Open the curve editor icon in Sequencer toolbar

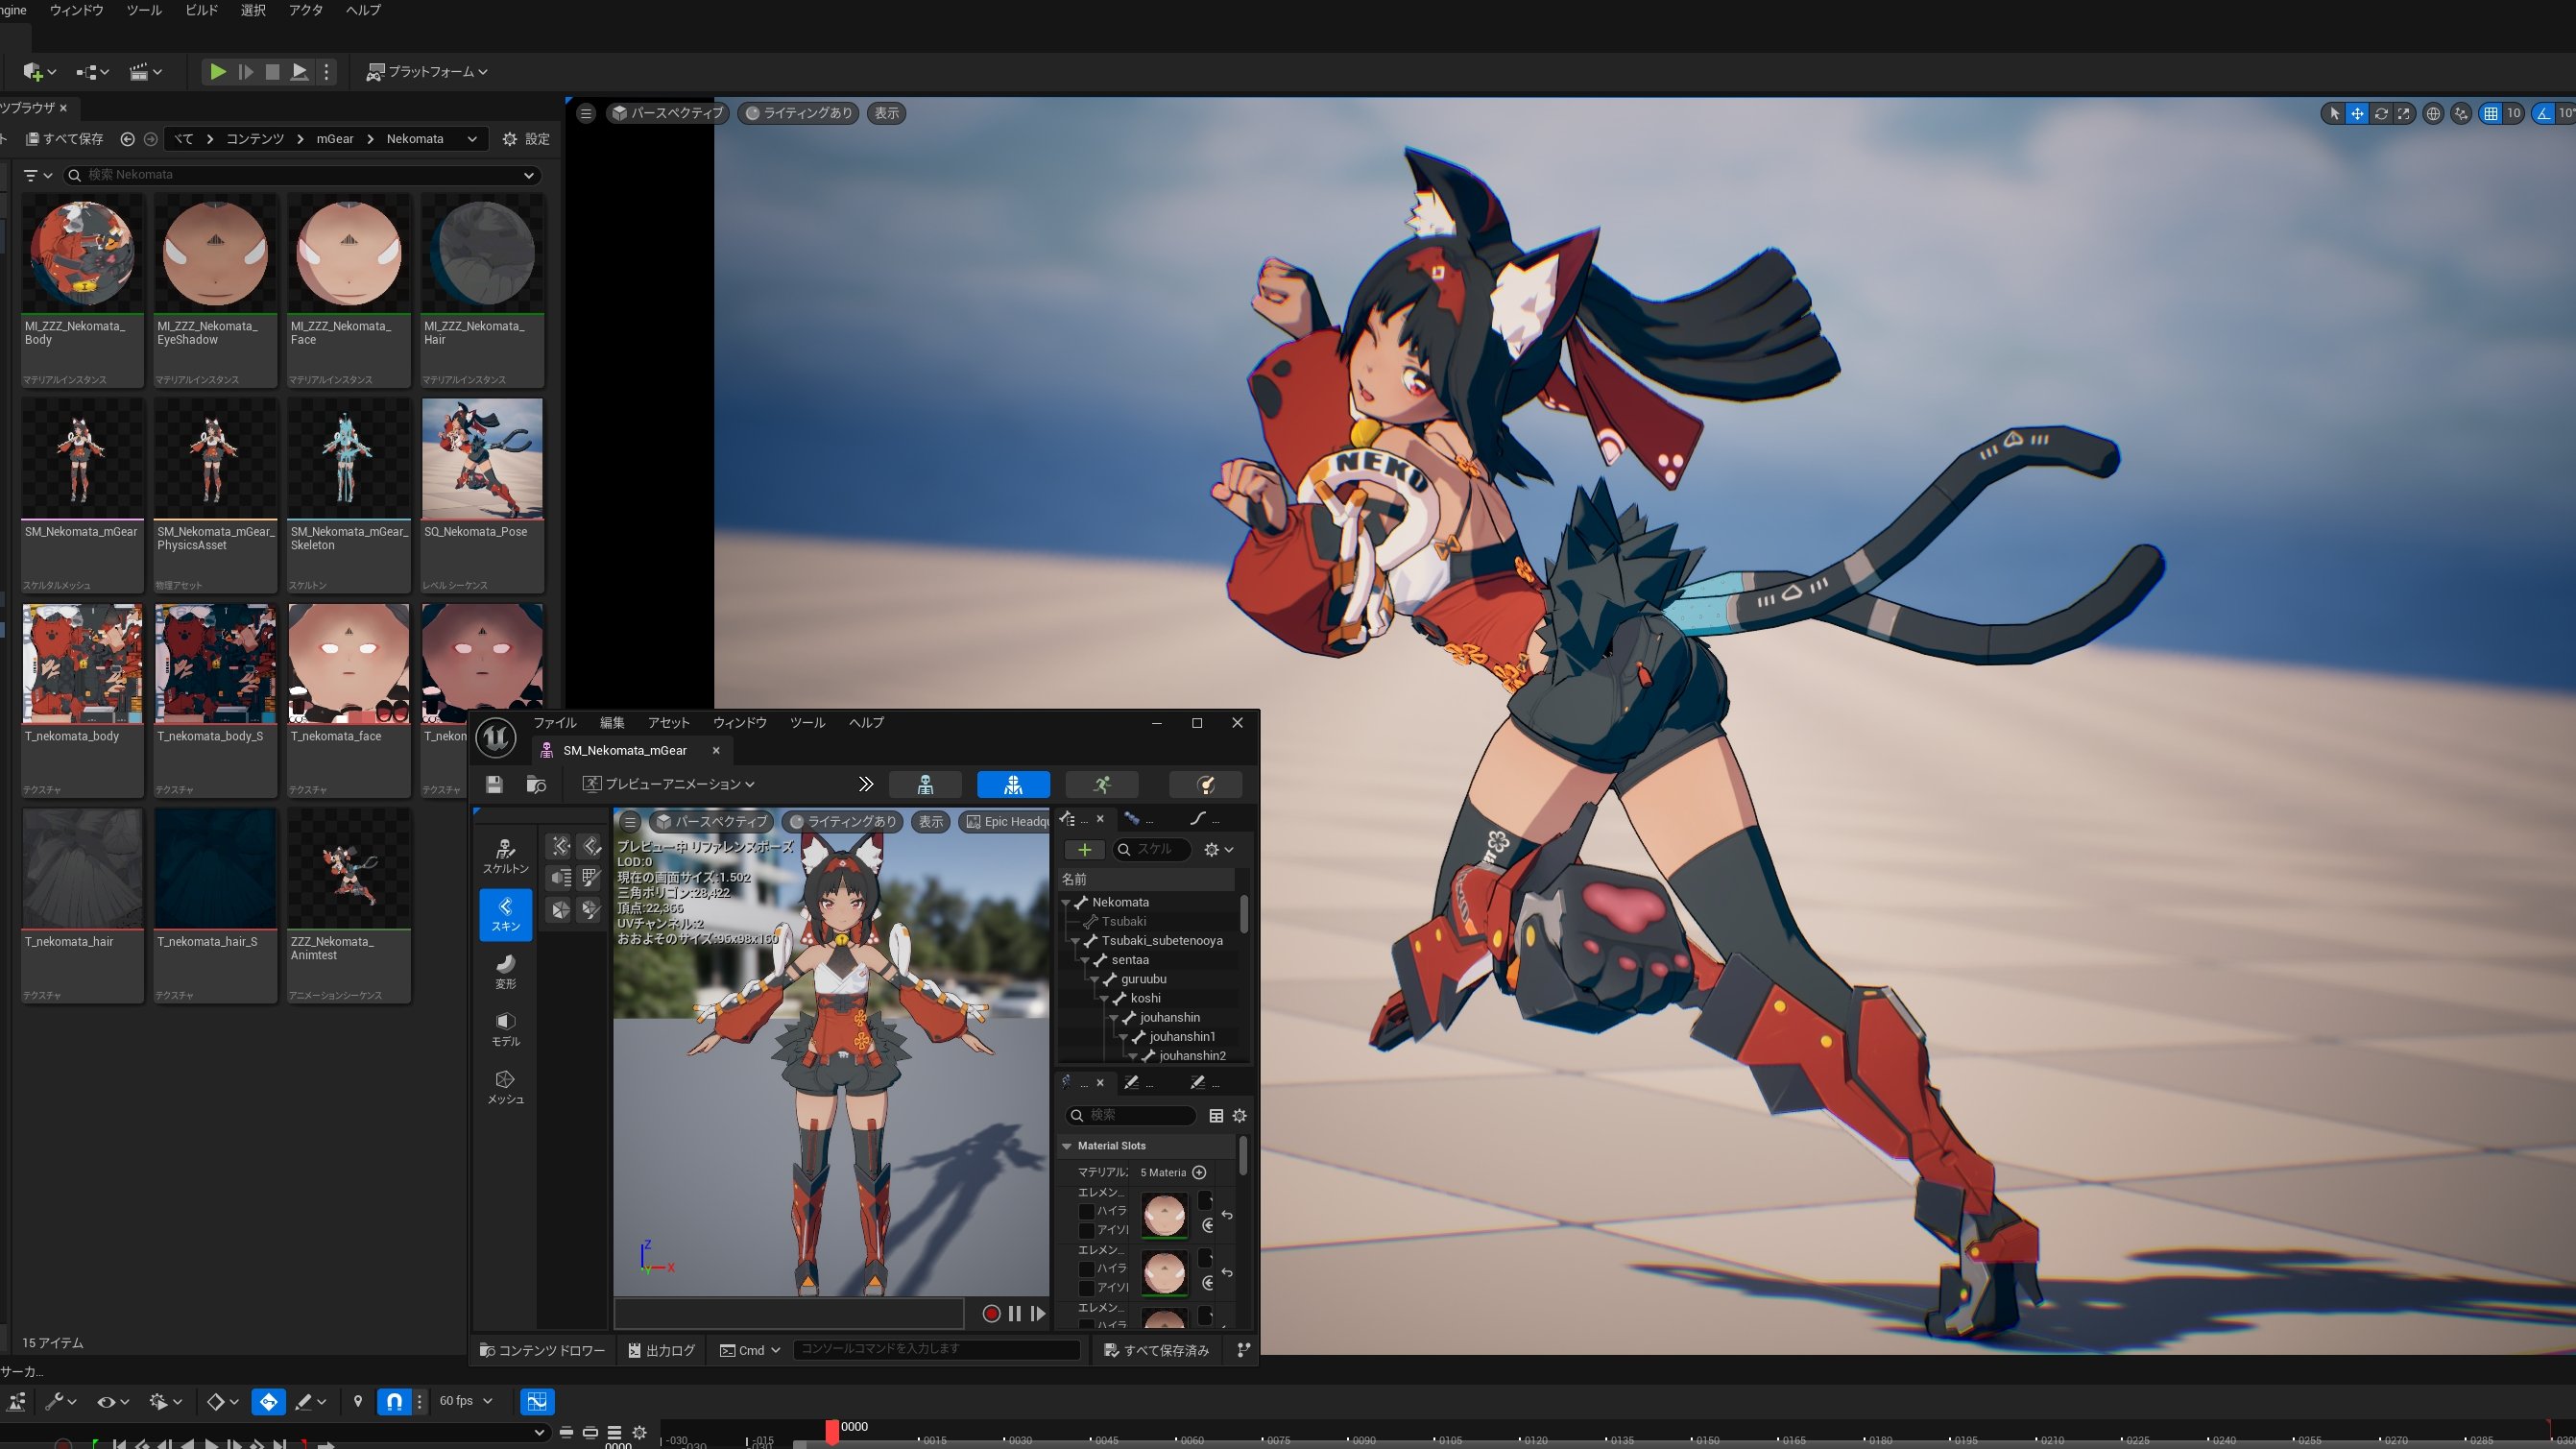click(x=537, y=1401)
